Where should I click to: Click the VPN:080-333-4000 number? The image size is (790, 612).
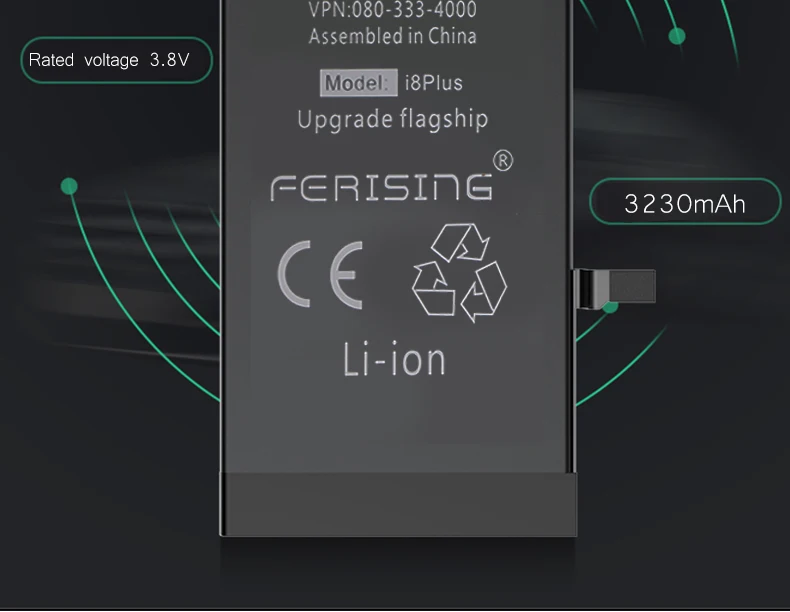[392, 10]
